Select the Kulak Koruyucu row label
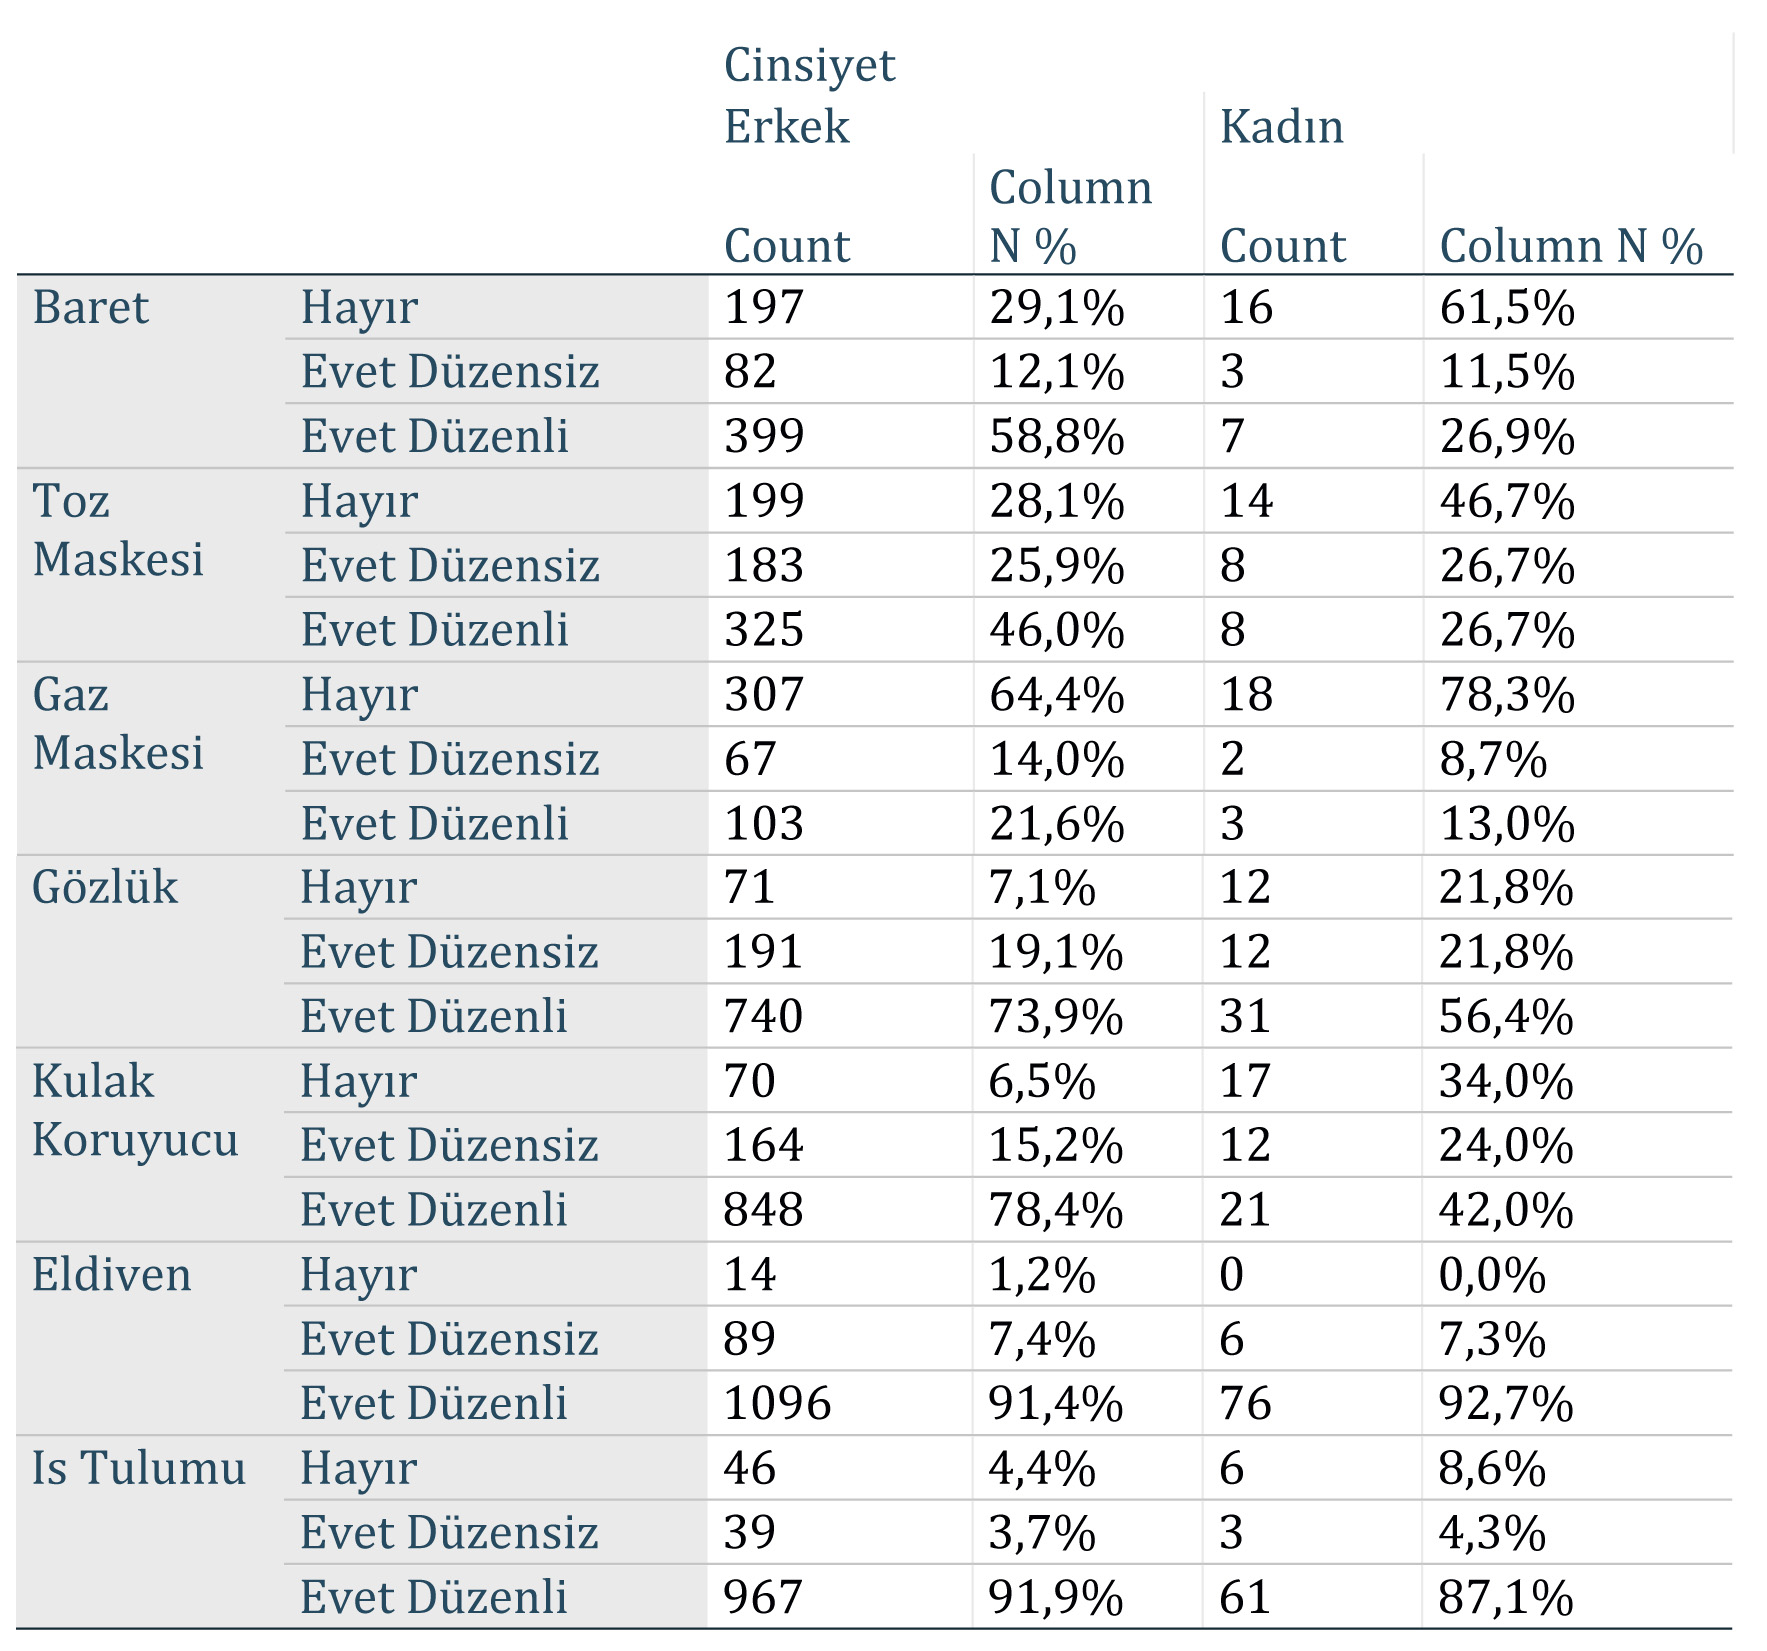Screen dimensions: 1767x1651 [134, 1110]
